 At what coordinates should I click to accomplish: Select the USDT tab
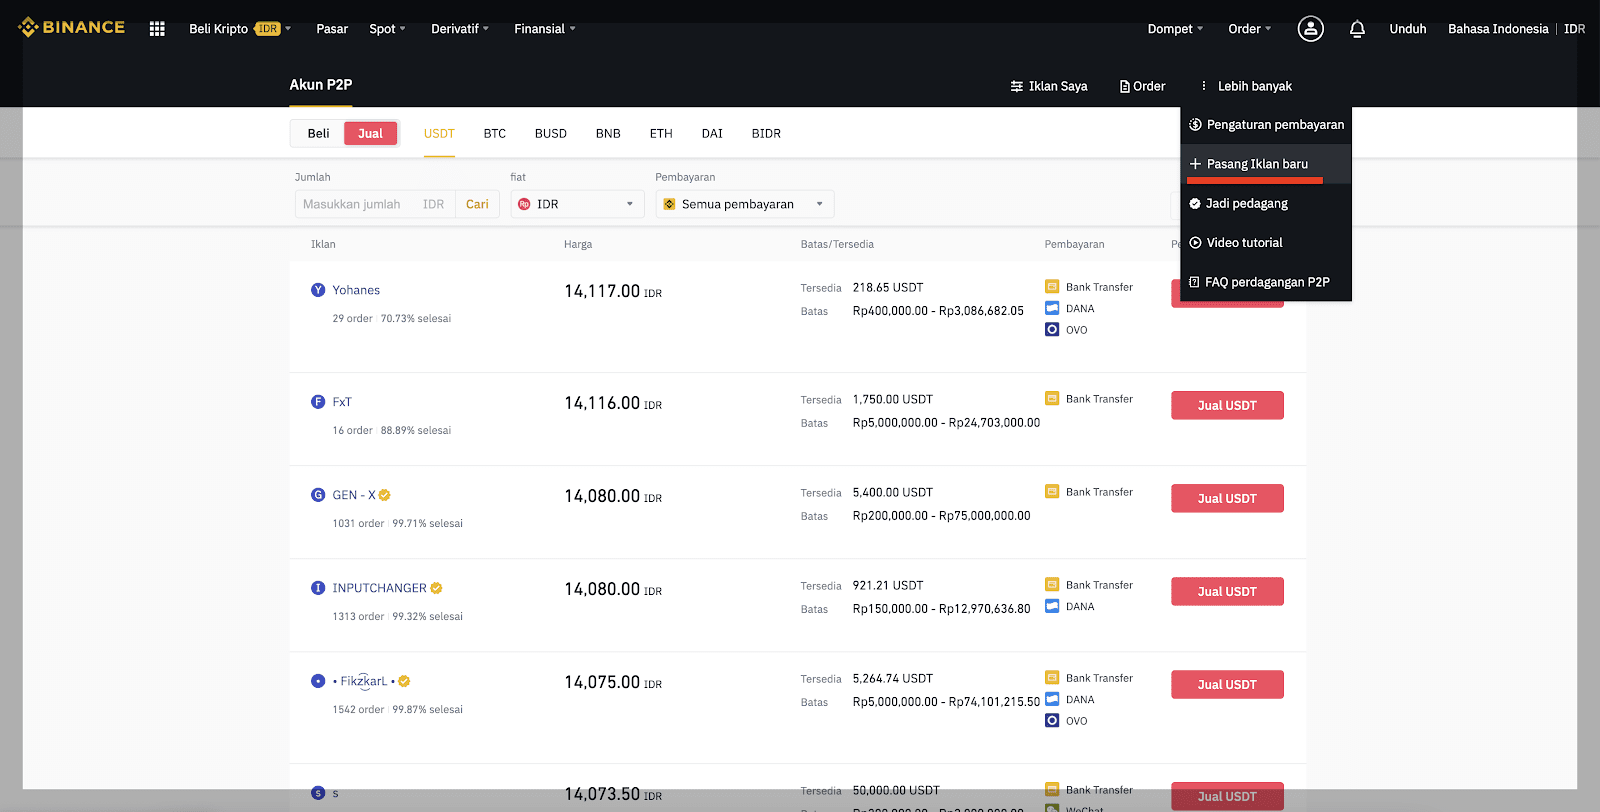(439, 134)
